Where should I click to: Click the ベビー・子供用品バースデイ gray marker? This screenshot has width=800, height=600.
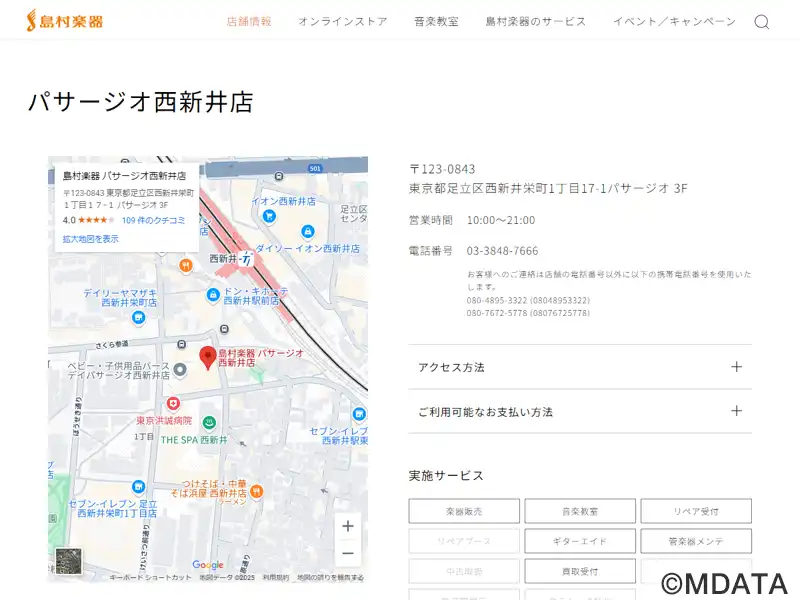point(180,369)
